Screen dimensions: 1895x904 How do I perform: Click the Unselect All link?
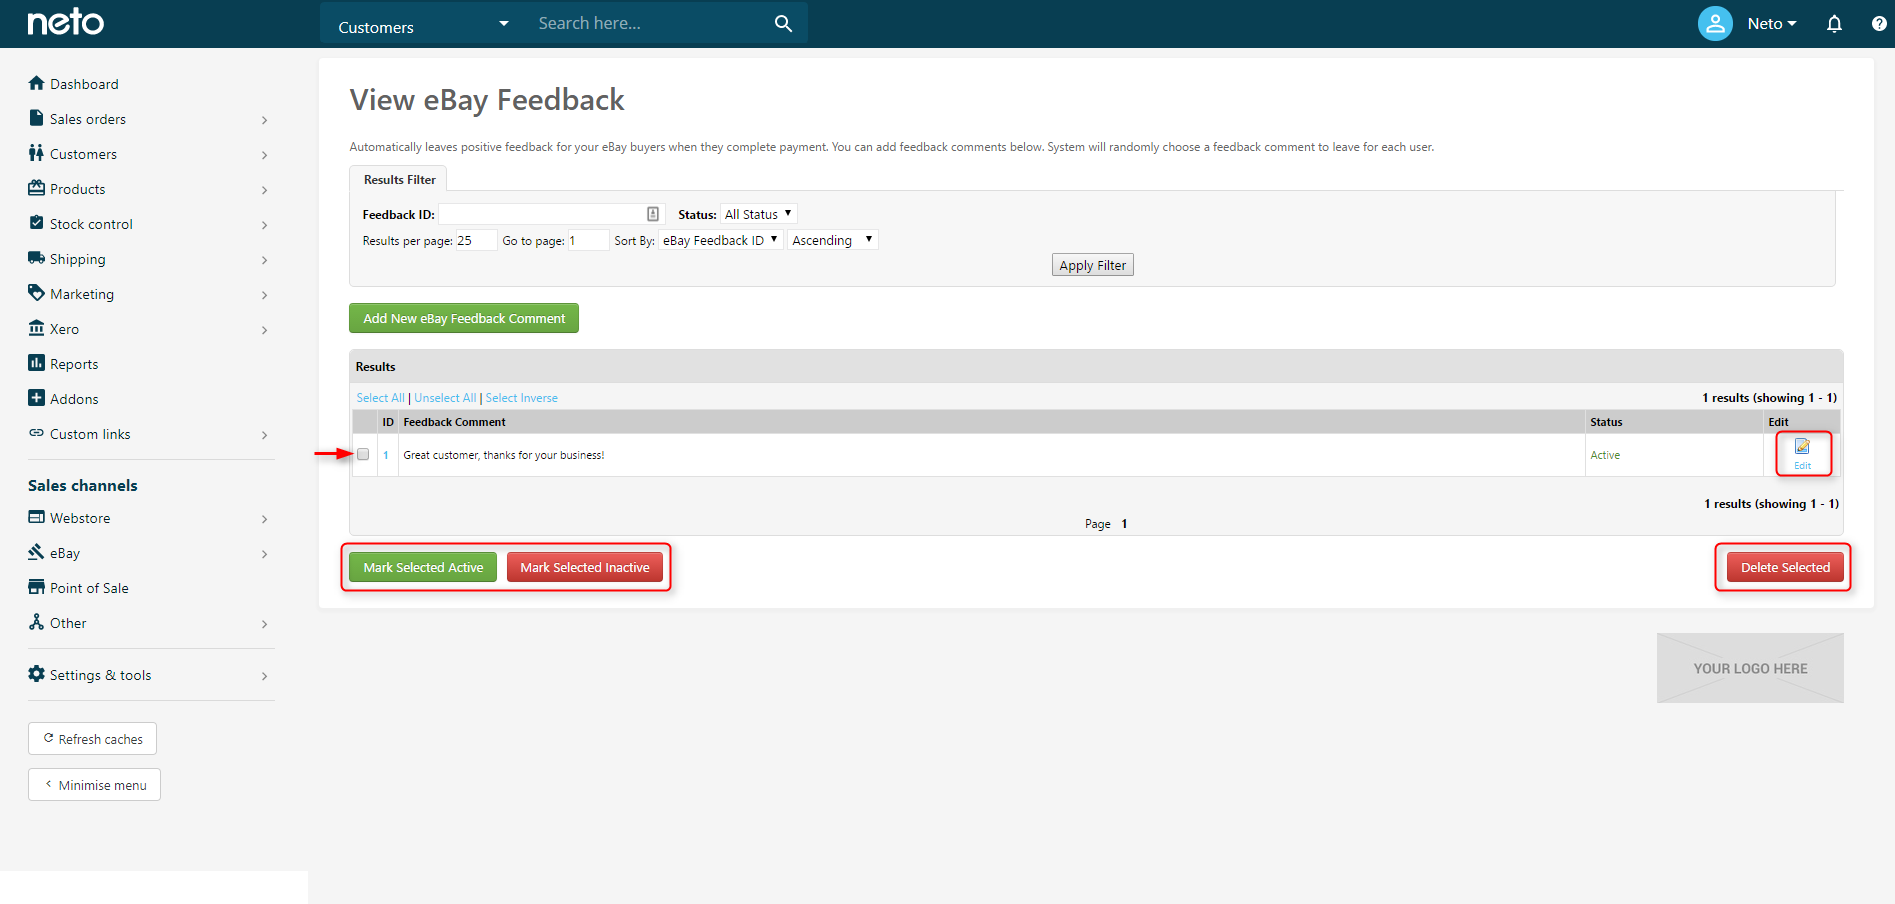[445, 398]
